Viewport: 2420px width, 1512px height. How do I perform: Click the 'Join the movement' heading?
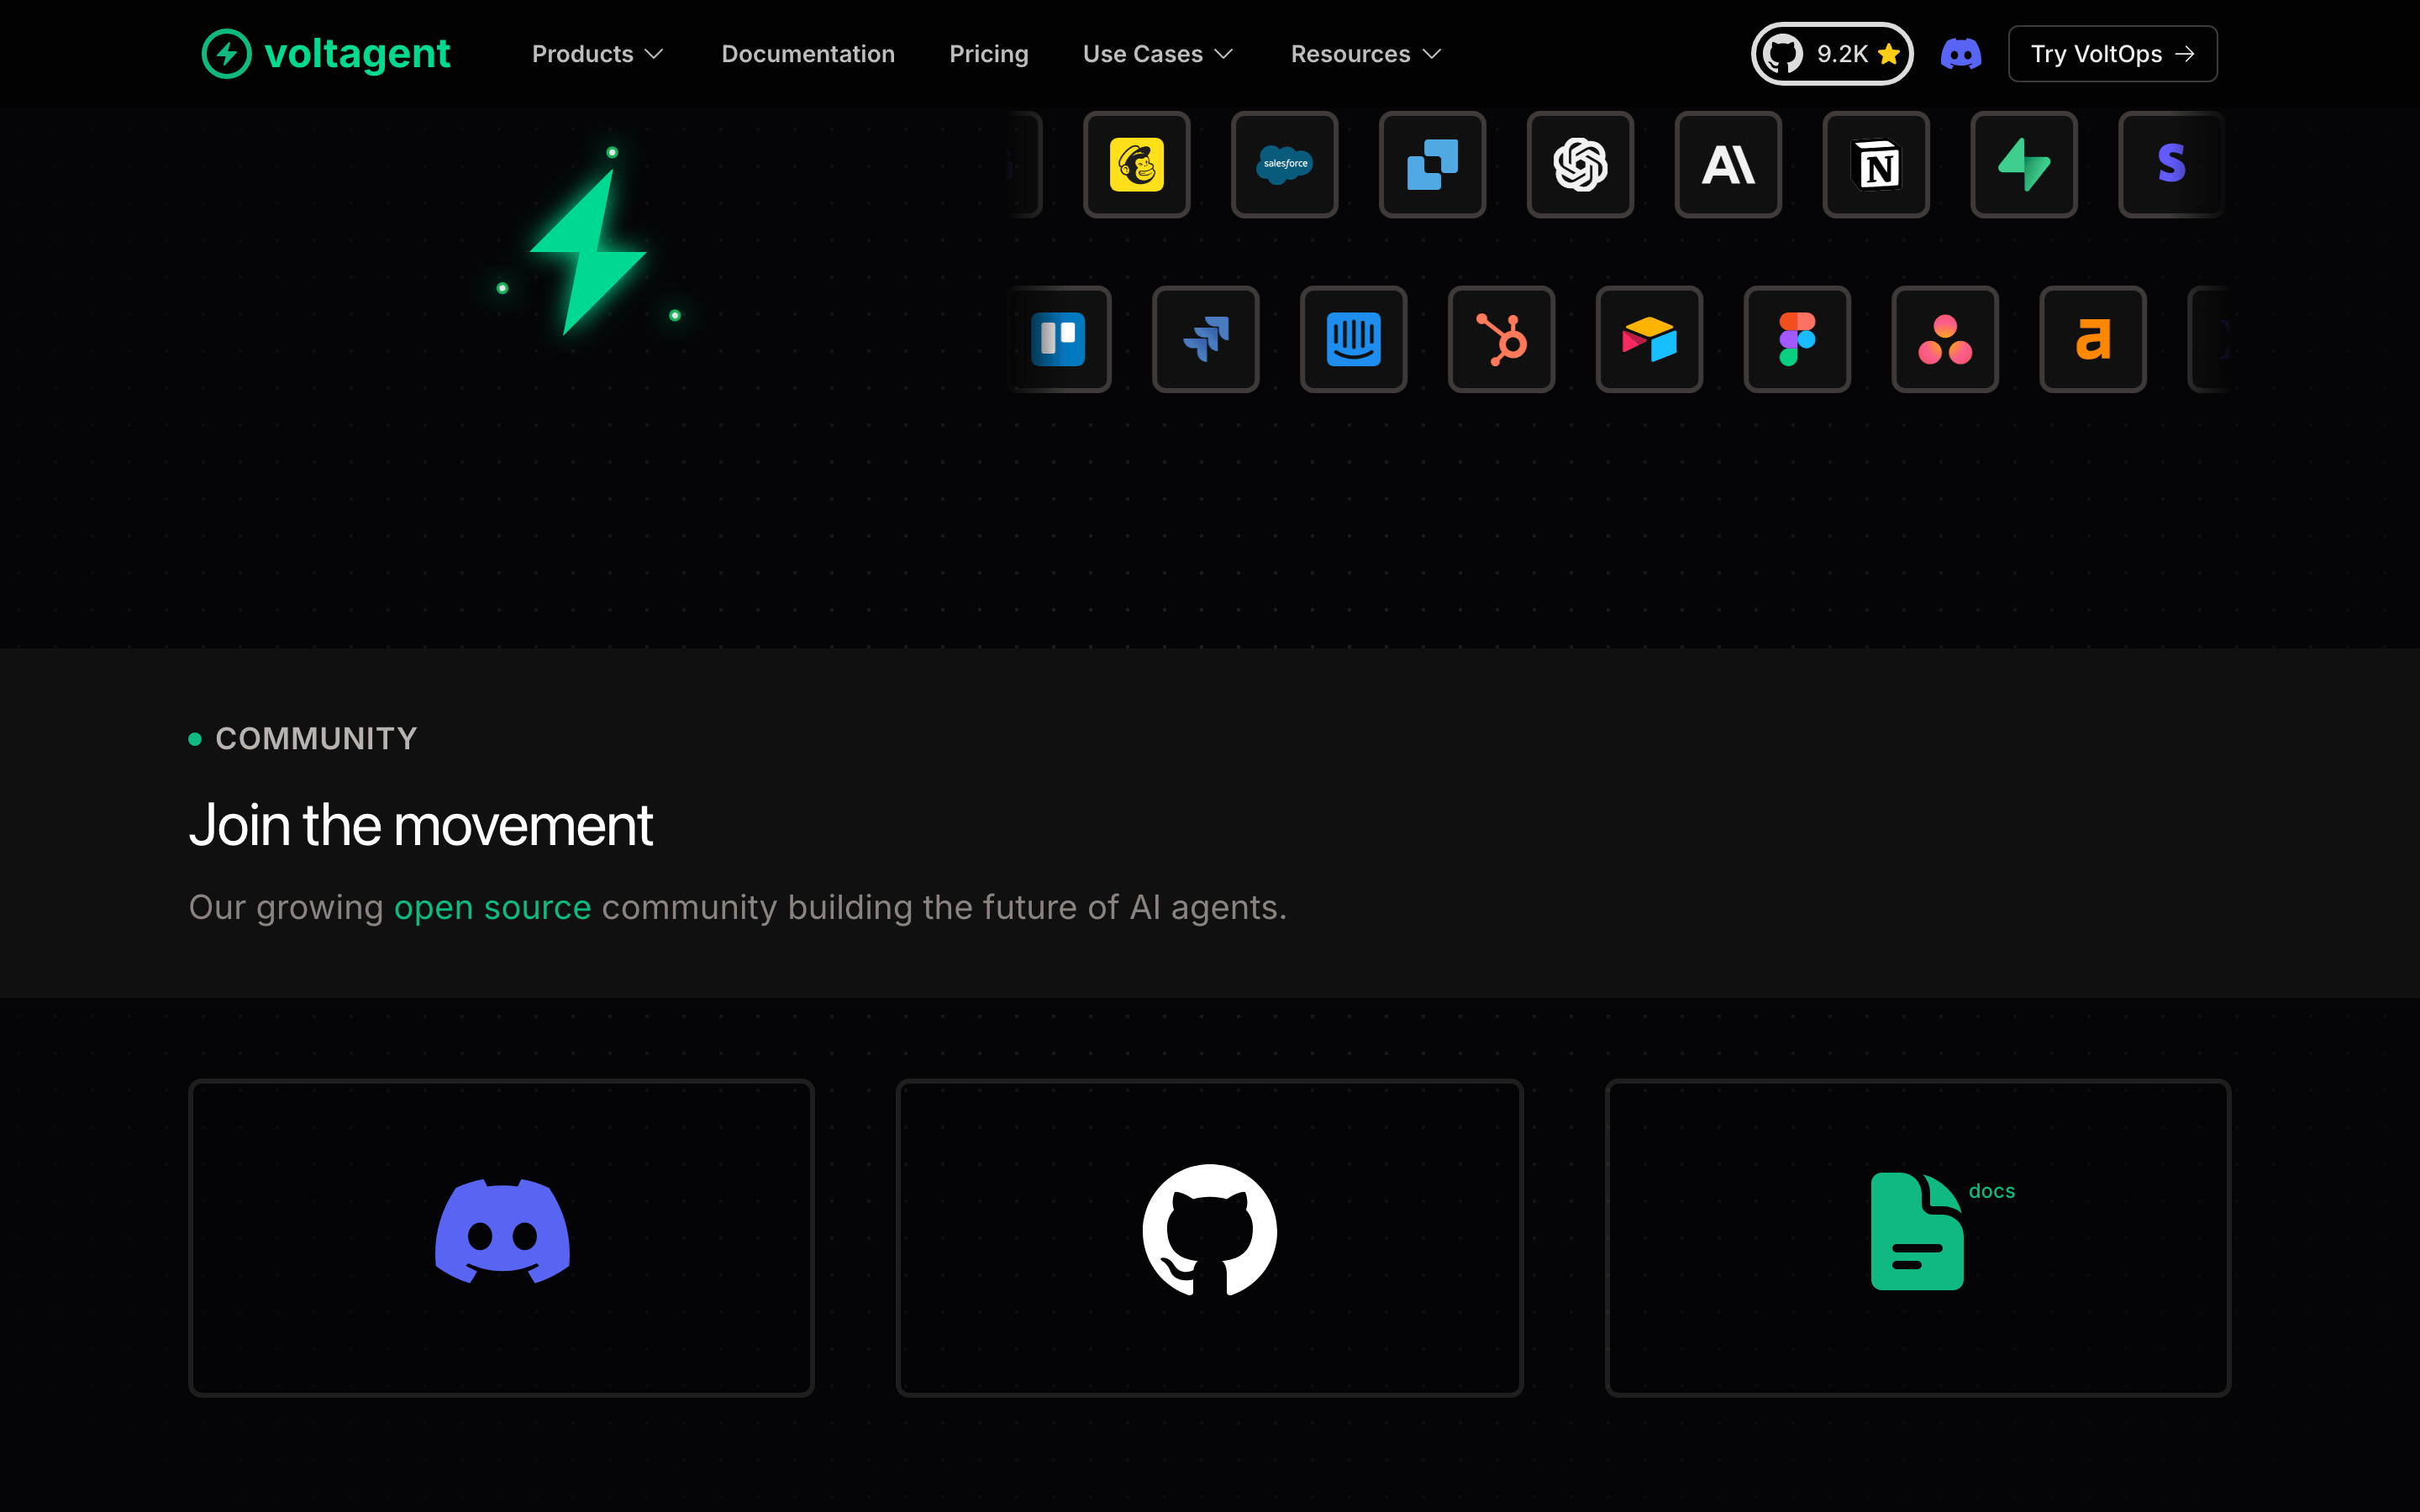click(420, 826)
